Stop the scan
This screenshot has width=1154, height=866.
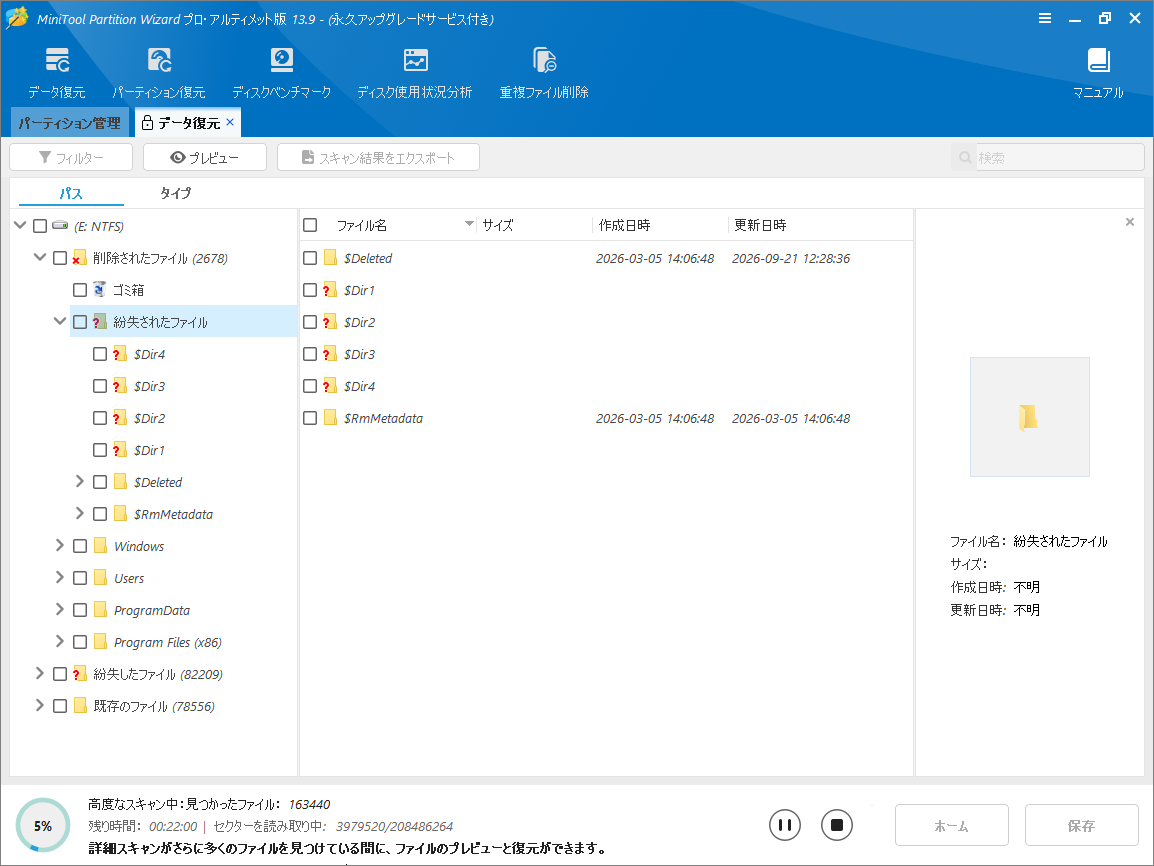point(837,825)
